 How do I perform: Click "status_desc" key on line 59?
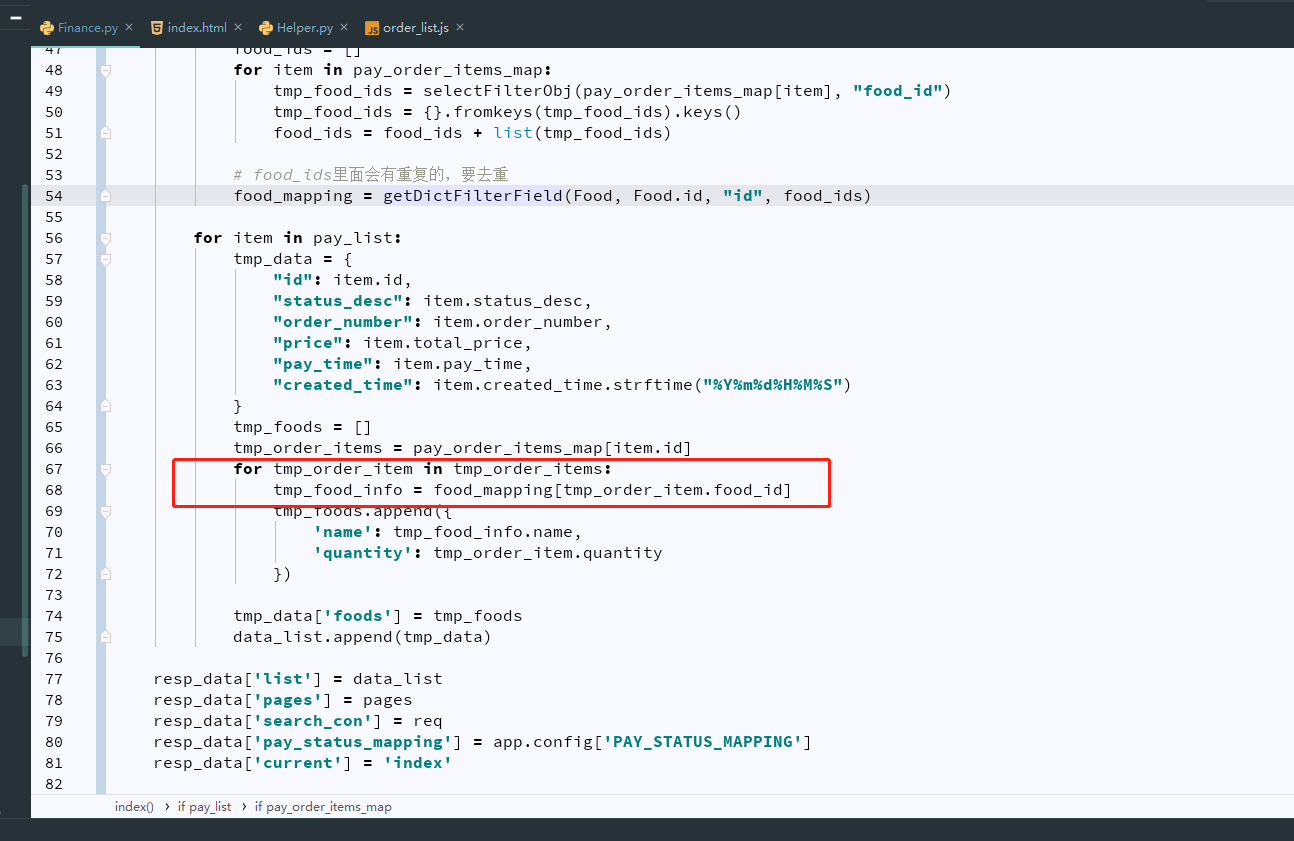339,300
